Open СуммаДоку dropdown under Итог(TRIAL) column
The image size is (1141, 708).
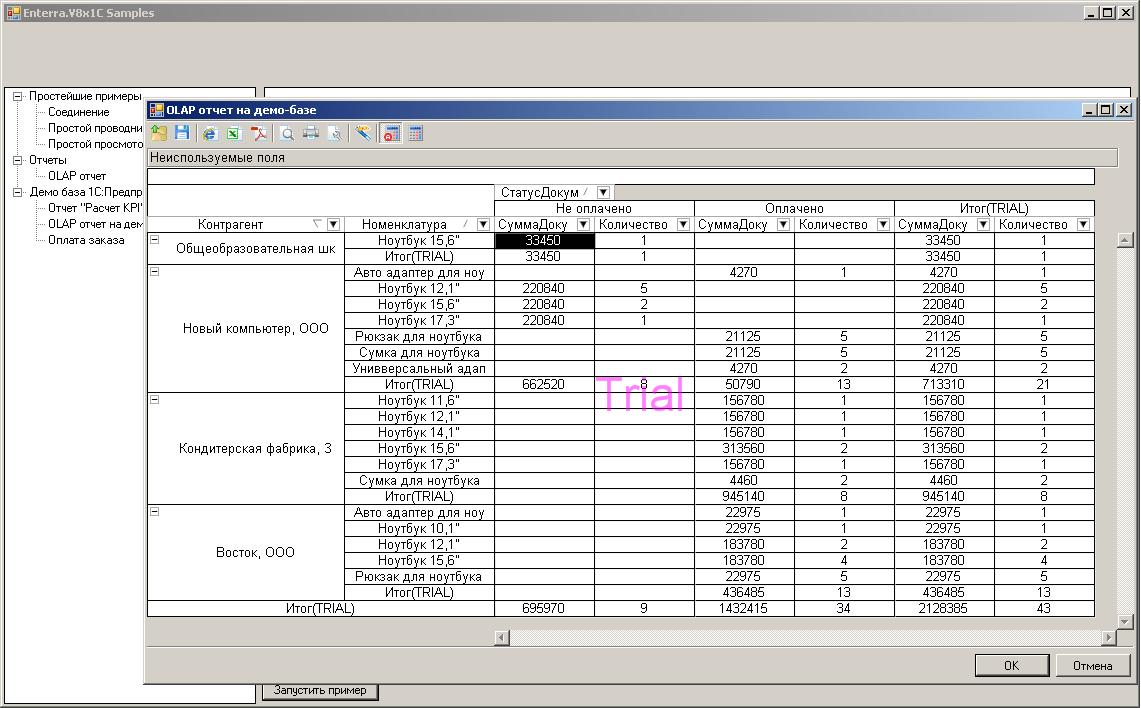tap(983, 224)
